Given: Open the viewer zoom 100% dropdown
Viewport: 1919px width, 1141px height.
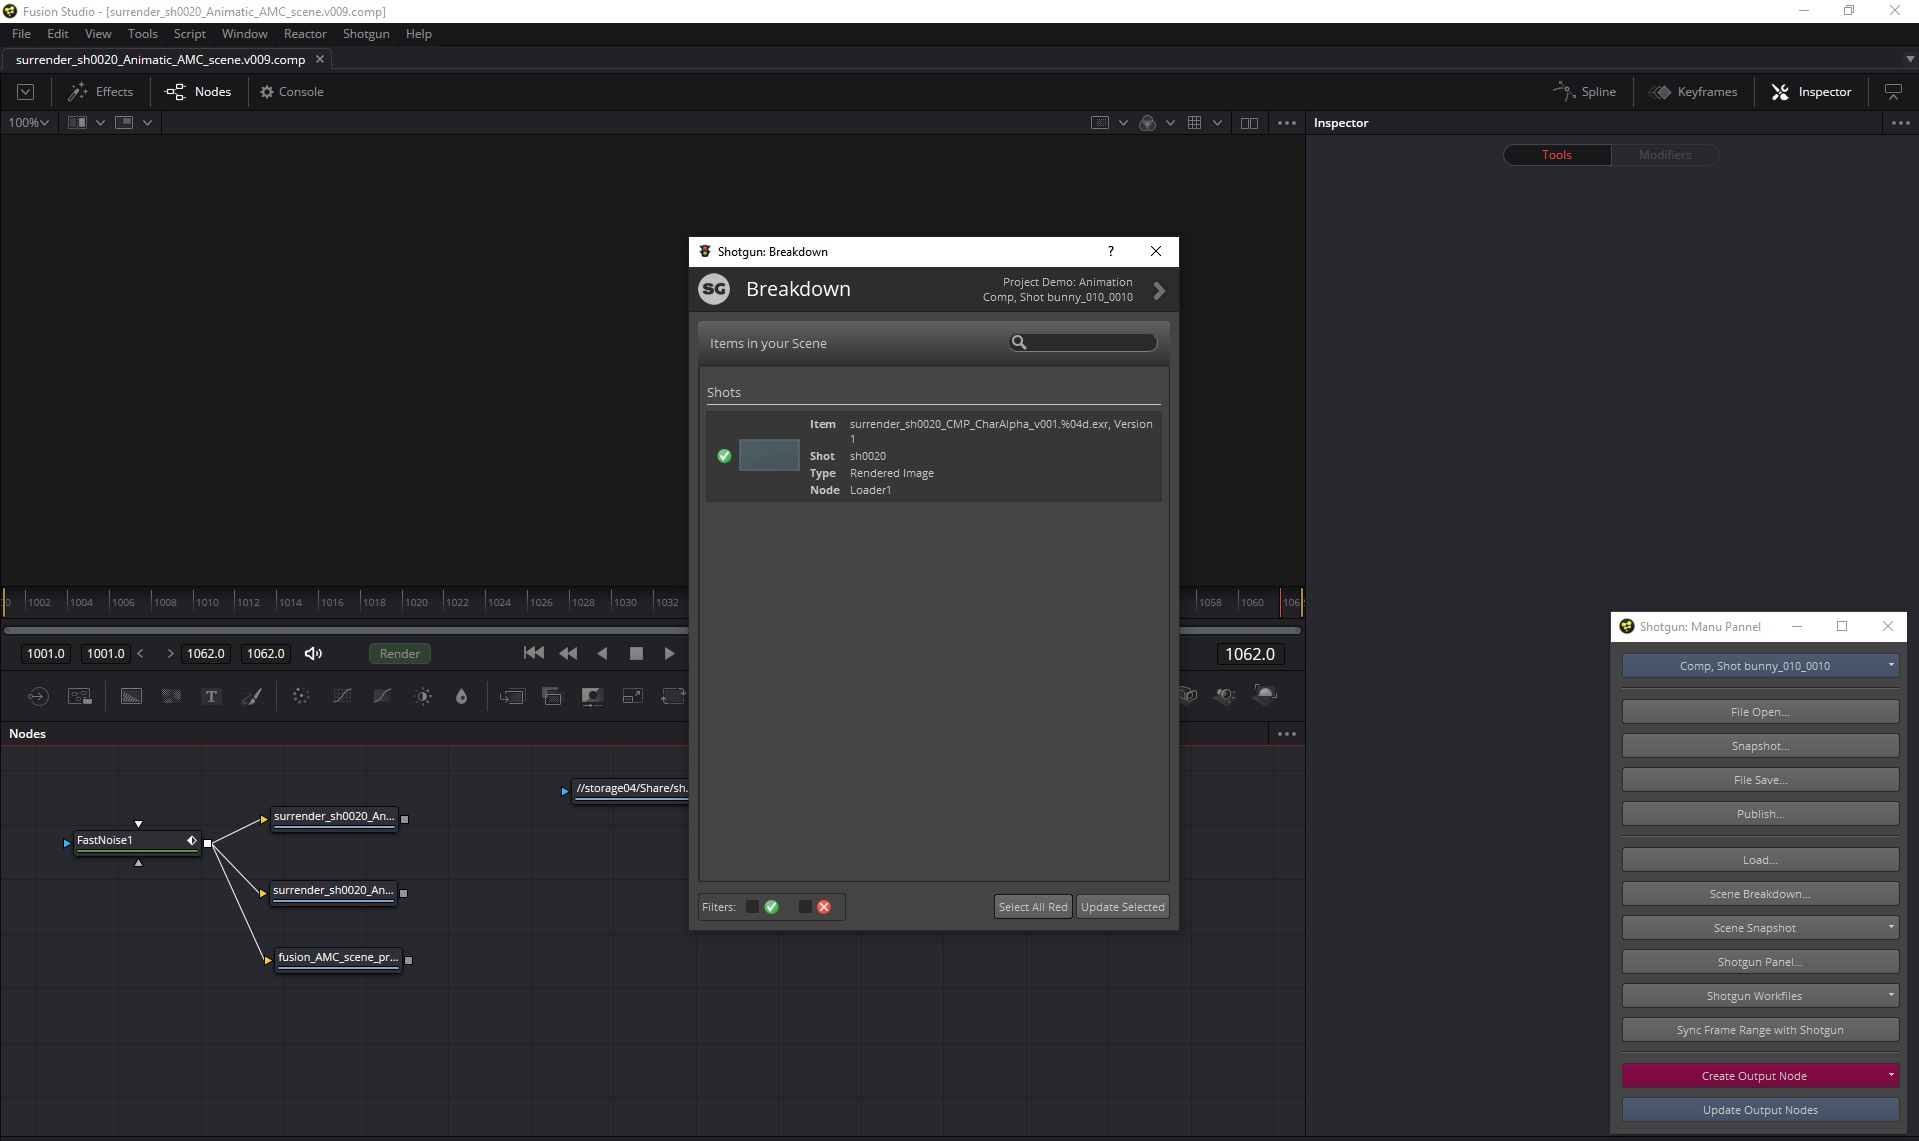Looking at the screenshot, I should click(29, 123).
